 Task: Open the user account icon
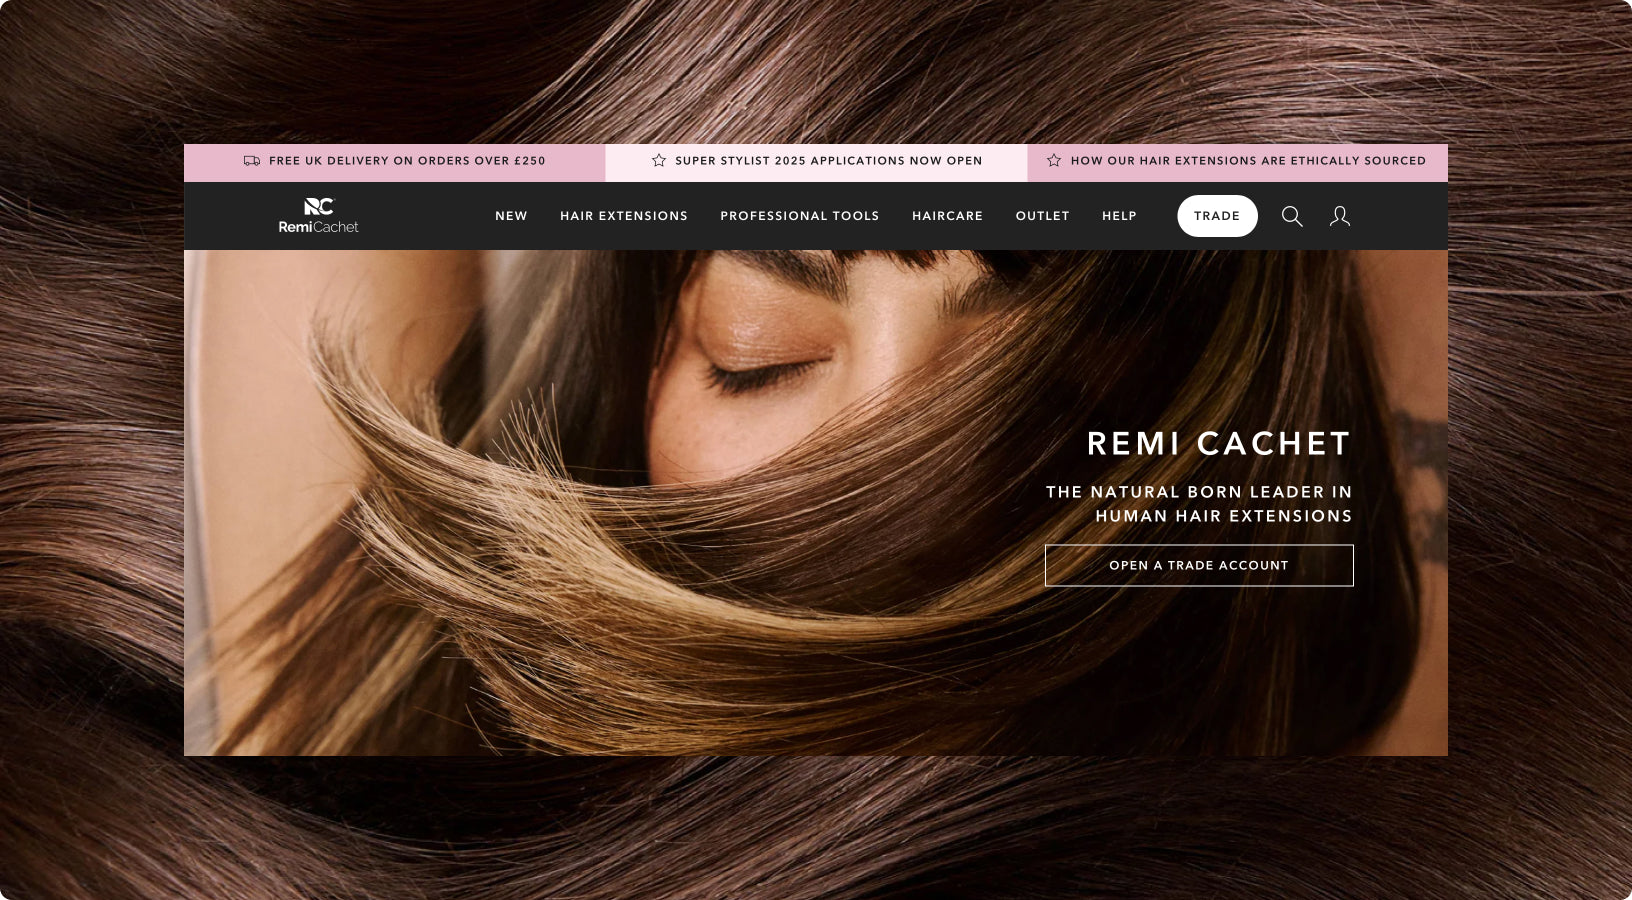click(1340, 216)
